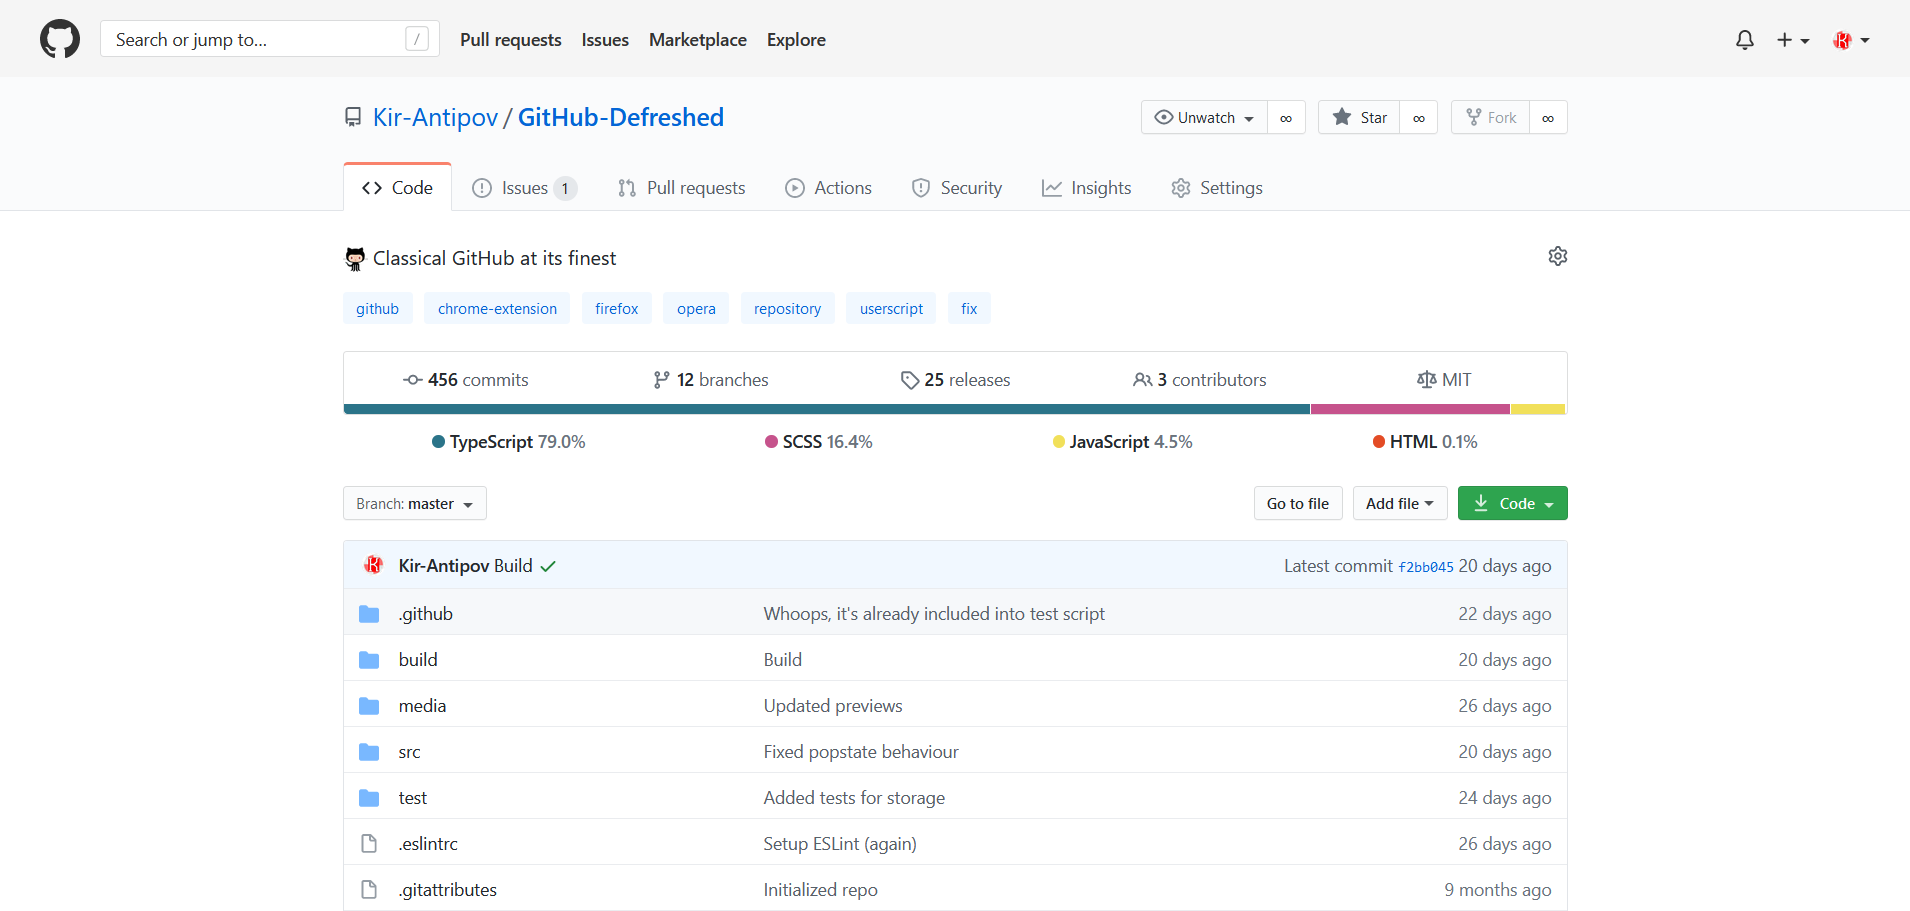Switch to the Insights tab
The height and width of the screenshot is (911, 1910).
tap(1087, 187)
